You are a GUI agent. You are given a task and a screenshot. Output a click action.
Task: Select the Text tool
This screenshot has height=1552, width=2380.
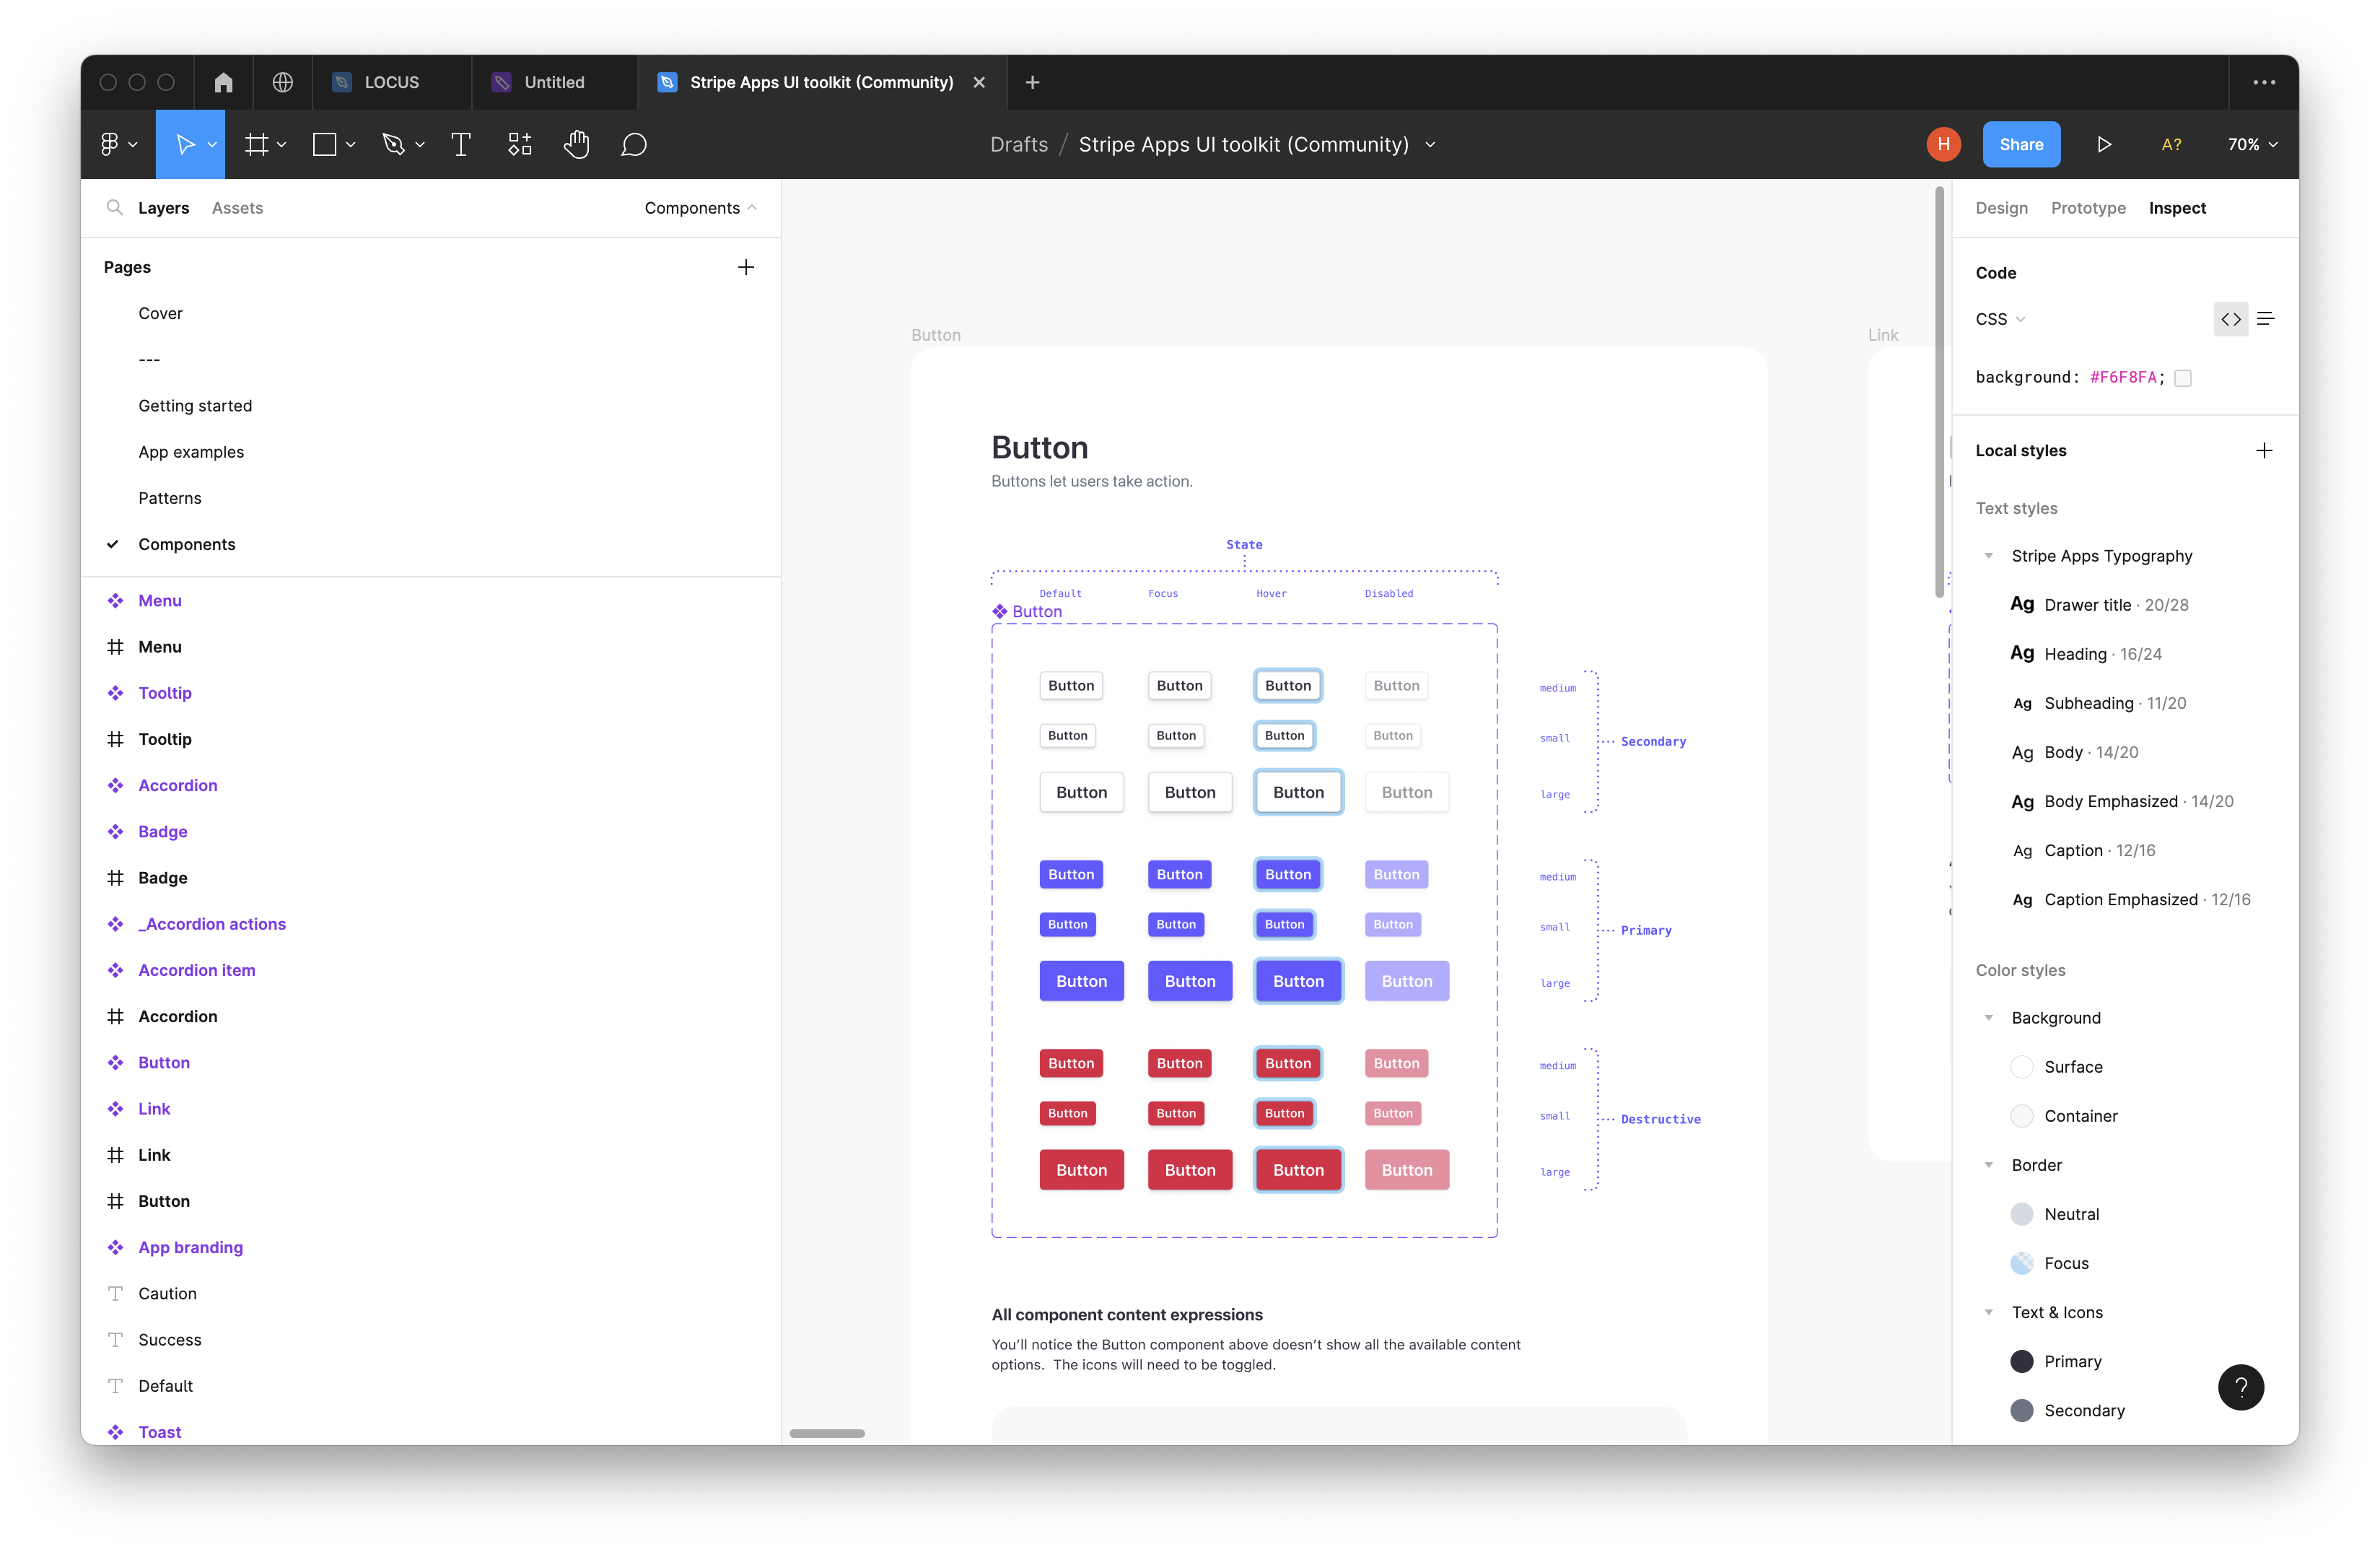tap(461, 145)
